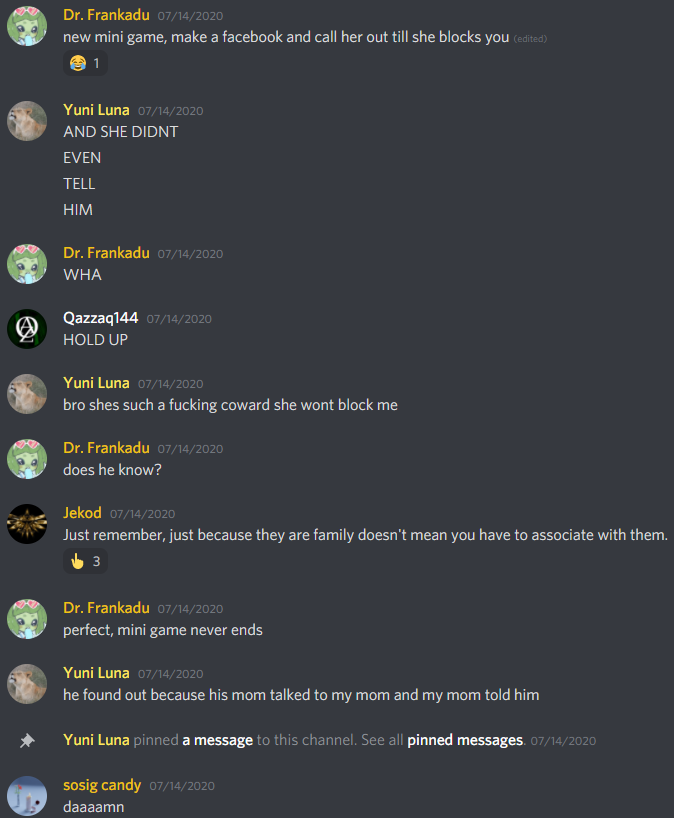Open Qazzaq144's profile avatar

point(27,329)
